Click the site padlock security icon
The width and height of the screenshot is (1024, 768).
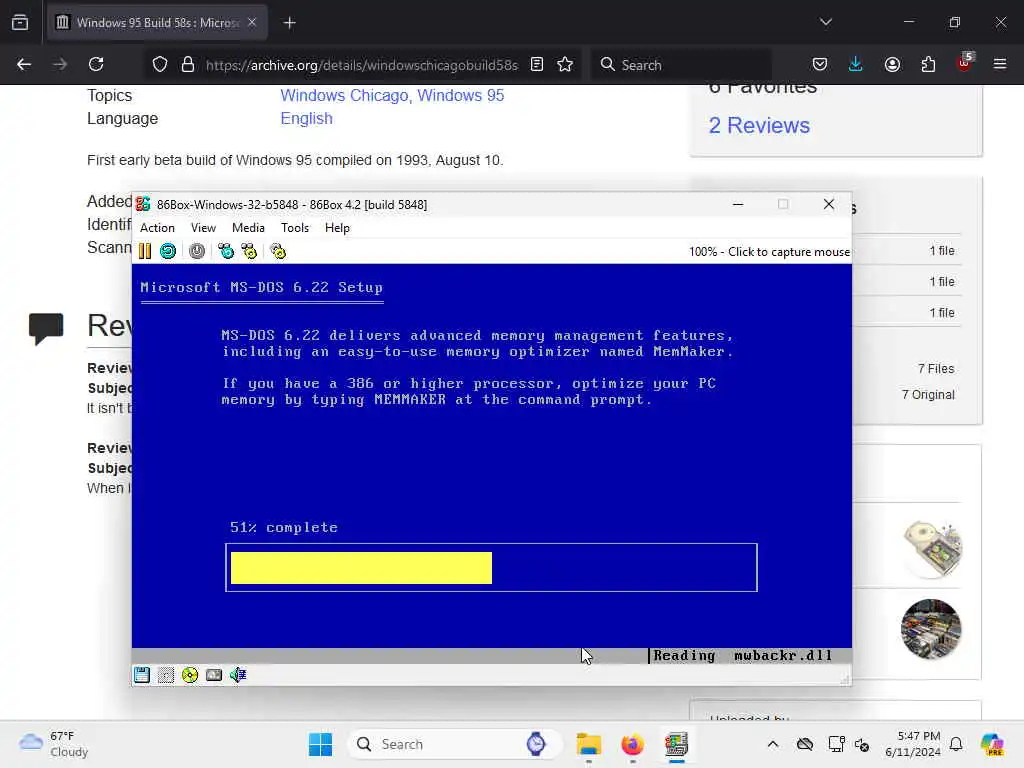[188, 65]
